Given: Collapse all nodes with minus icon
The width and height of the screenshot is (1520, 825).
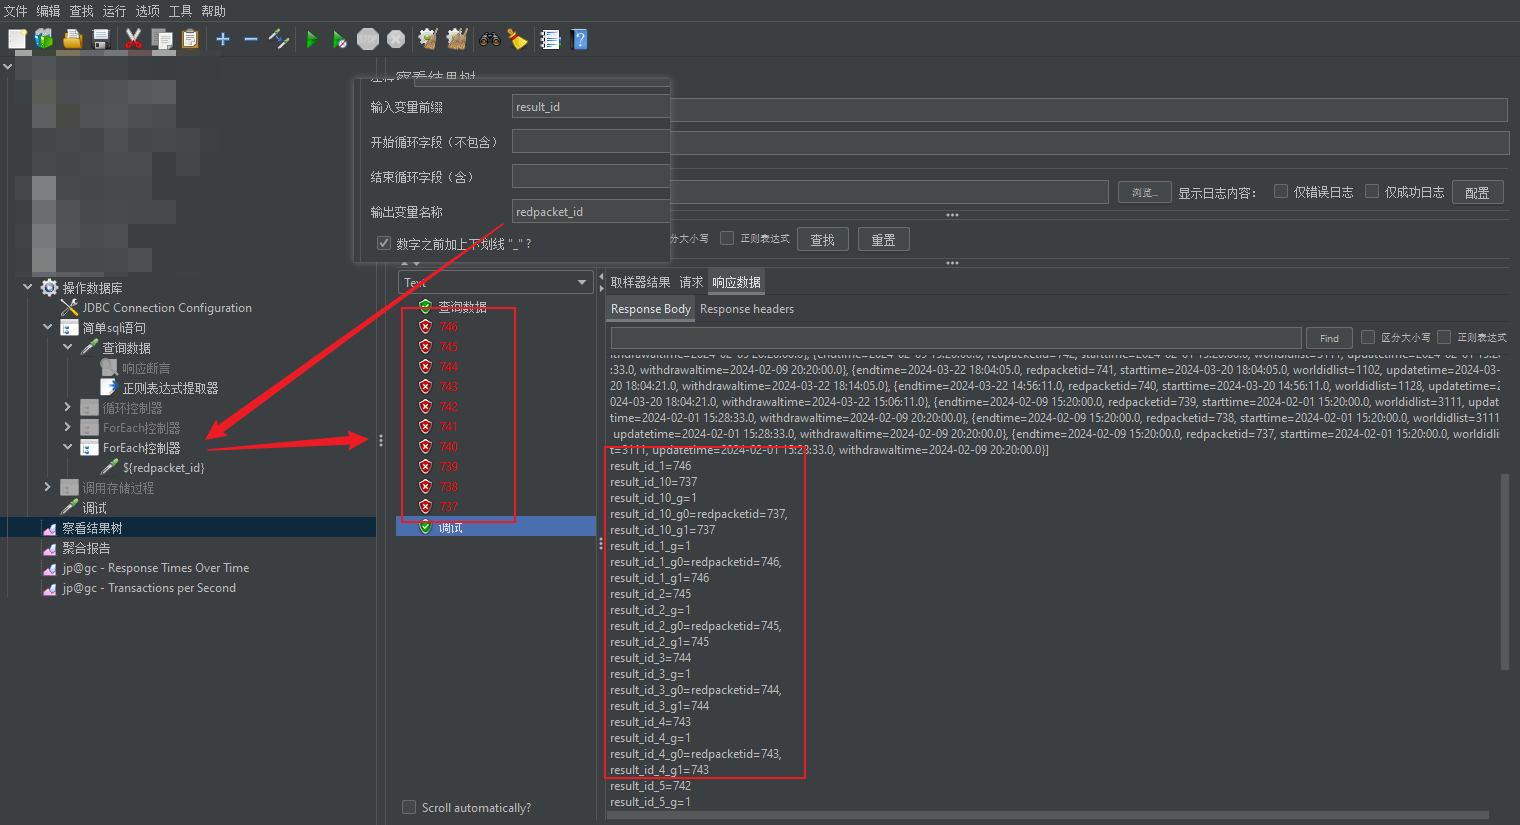Looking at the screenshot, I should (x=251, y=39).
